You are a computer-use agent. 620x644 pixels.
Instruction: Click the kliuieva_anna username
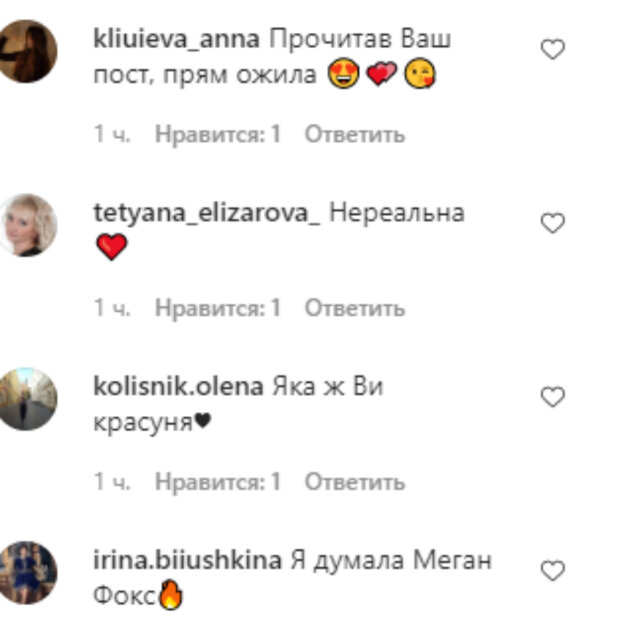[177, 40]
